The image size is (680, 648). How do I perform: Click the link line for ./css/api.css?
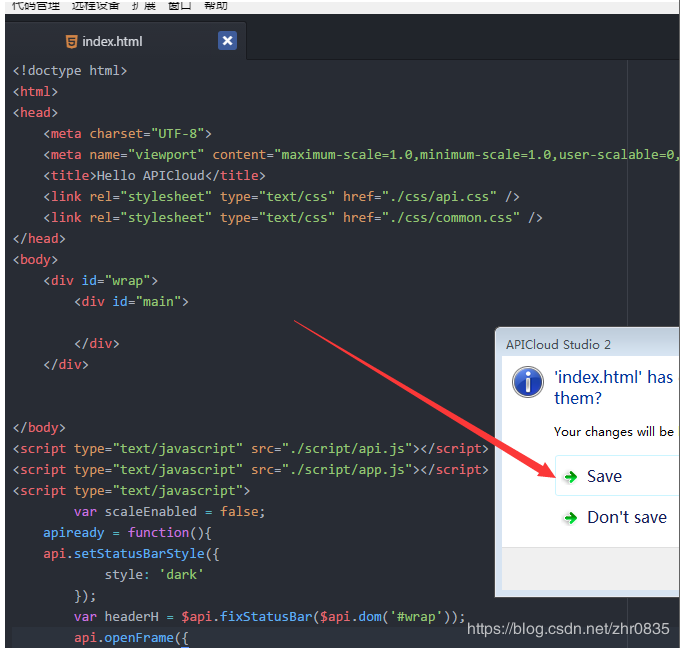[x=281, y=196]
